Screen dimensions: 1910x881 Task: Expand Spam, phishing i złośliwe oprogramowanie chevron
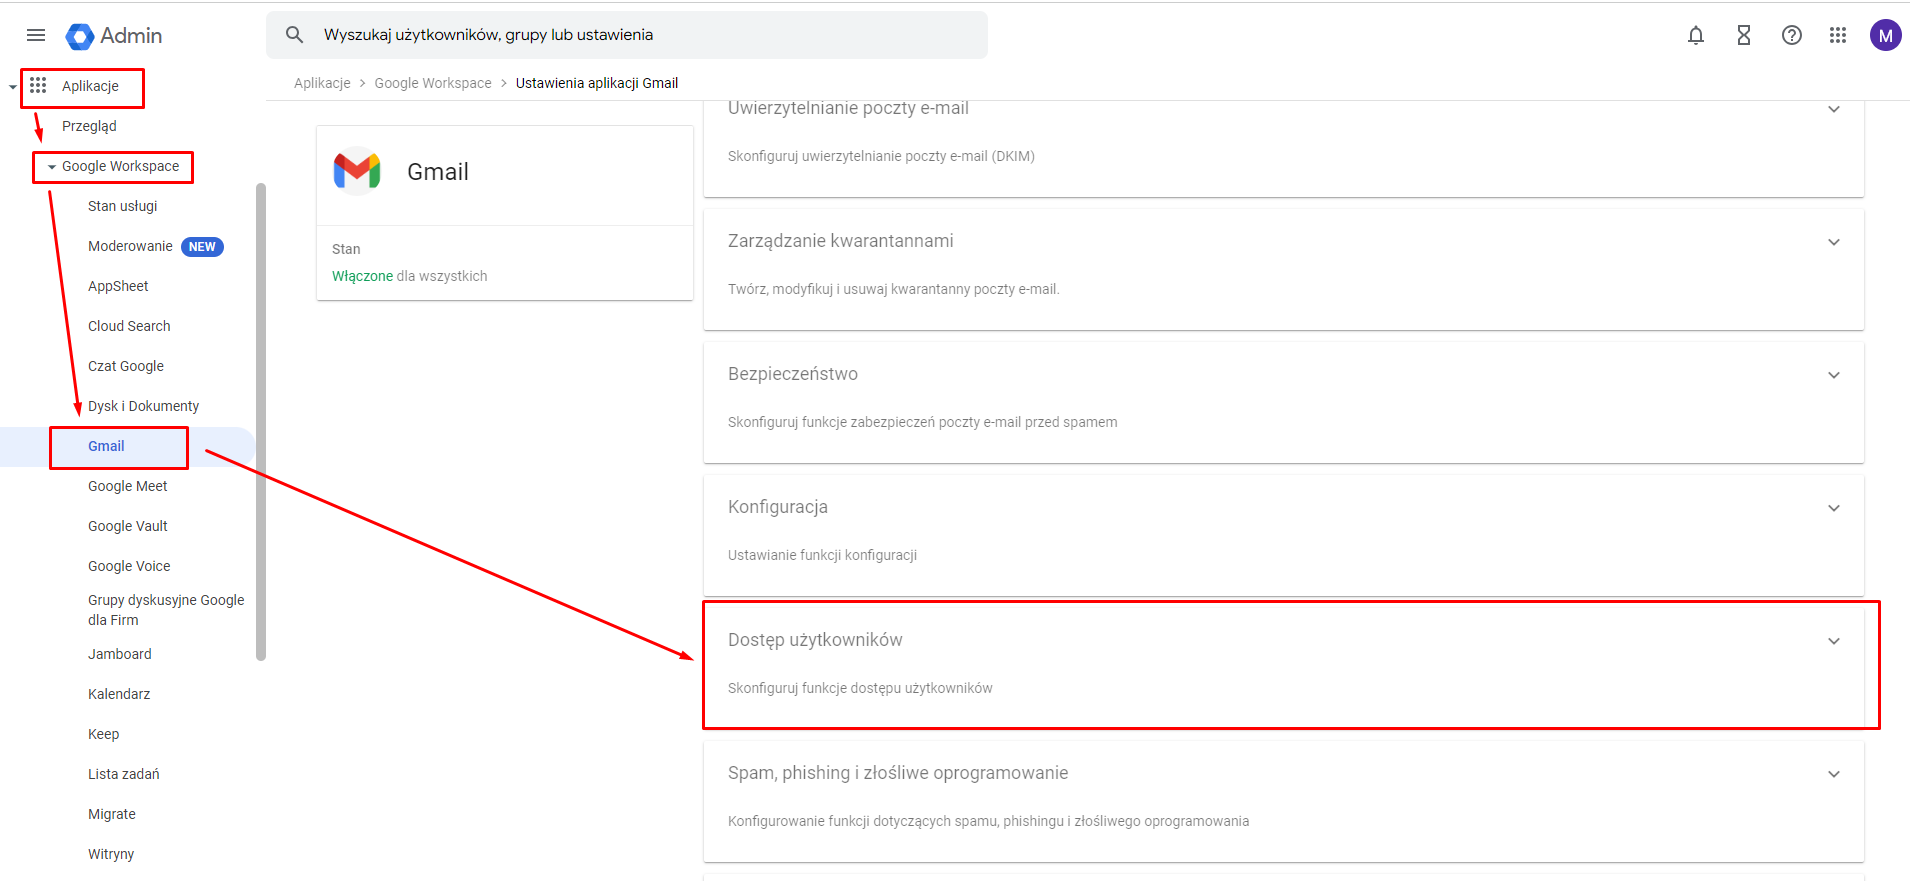(1834, 774)
